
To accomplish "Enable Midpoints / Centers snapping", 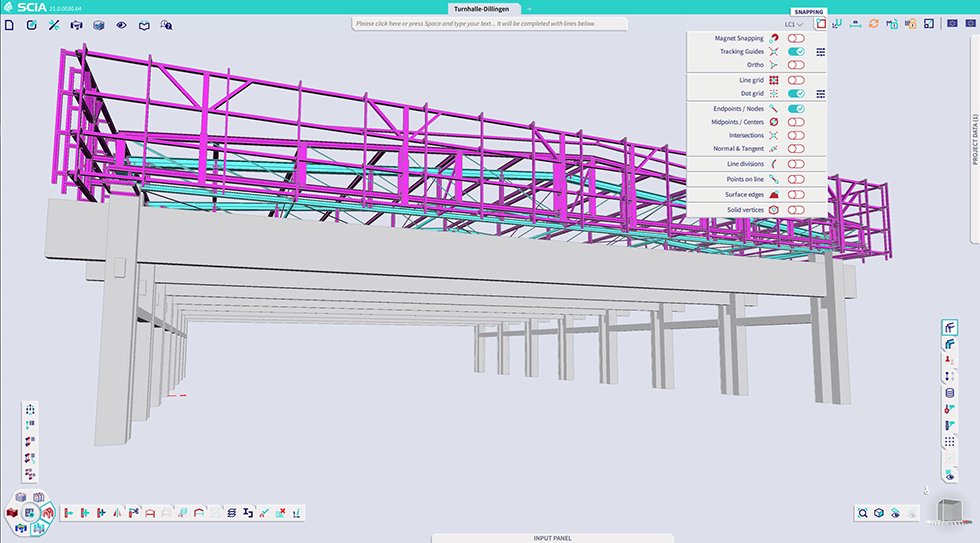I will [796, 122].
